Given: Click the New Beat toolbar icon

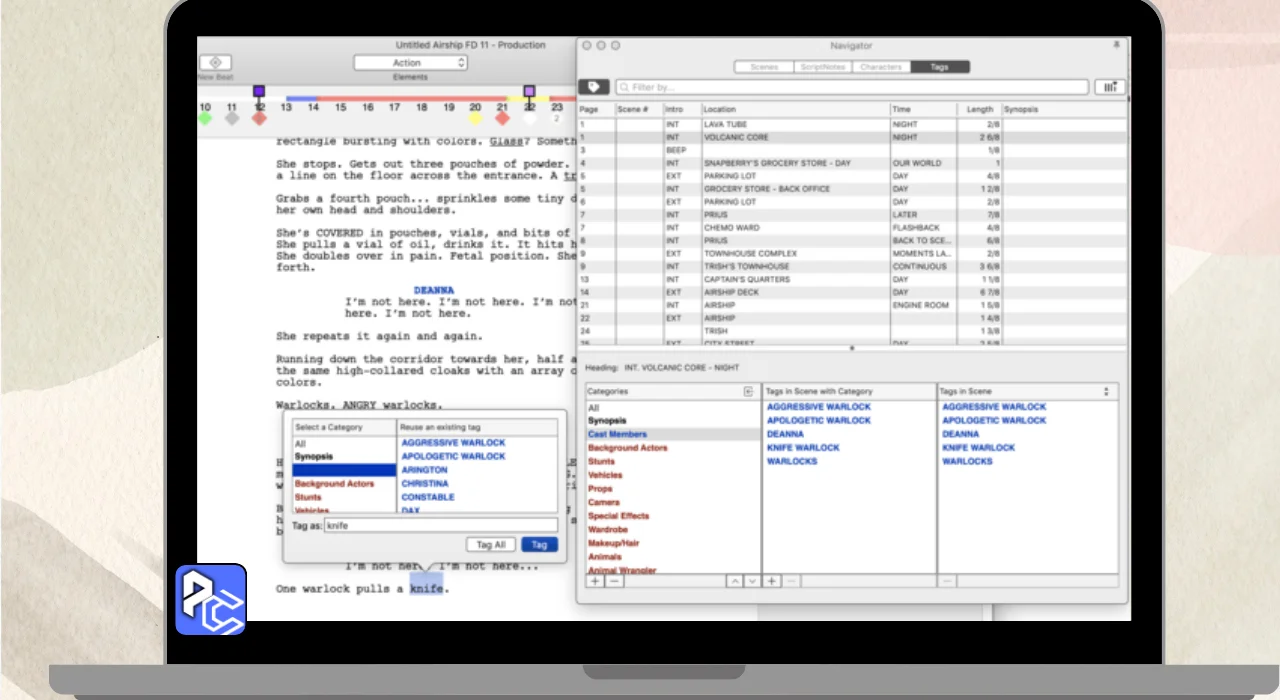Looking at the screenshot, I should click(x=215, y=63).
